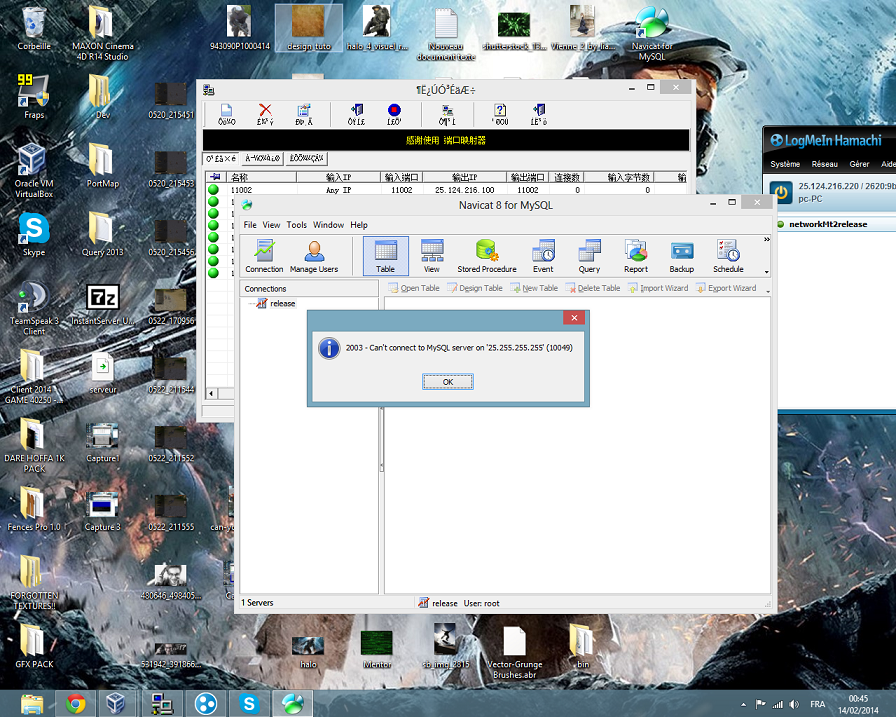The width and height of the screenshot is (896, 717).
Task: Open the PortMap folder on desktop
Action: pyautogui.click(x=103, y=166)
